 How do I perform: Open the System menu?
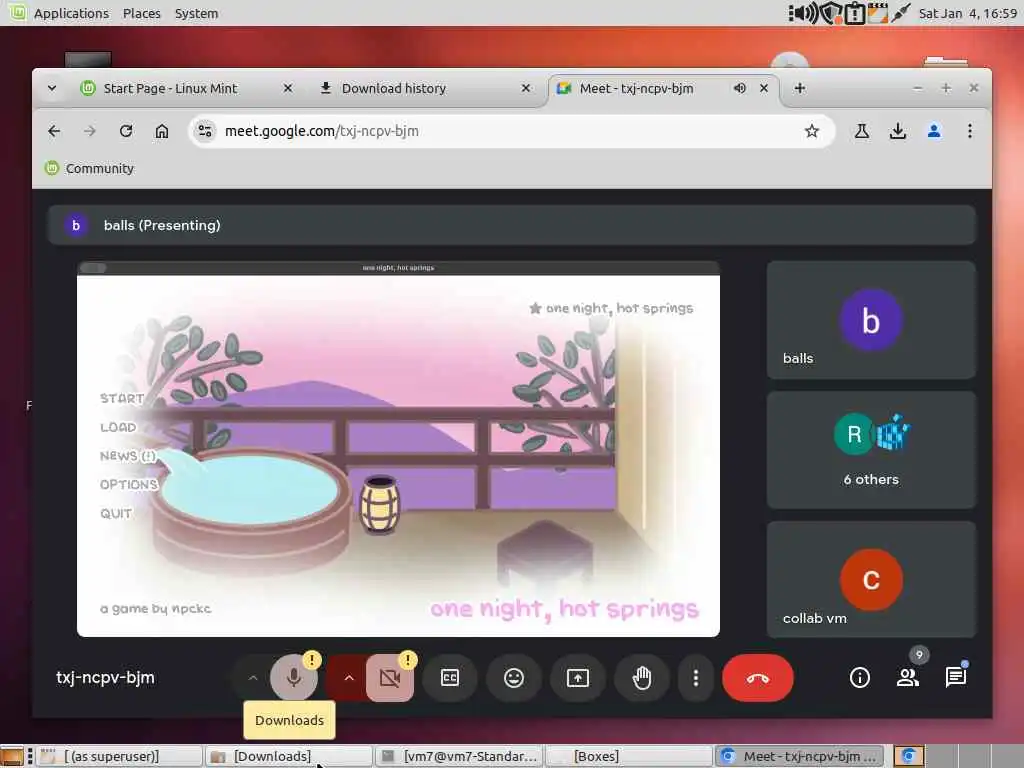click(197, 13)
